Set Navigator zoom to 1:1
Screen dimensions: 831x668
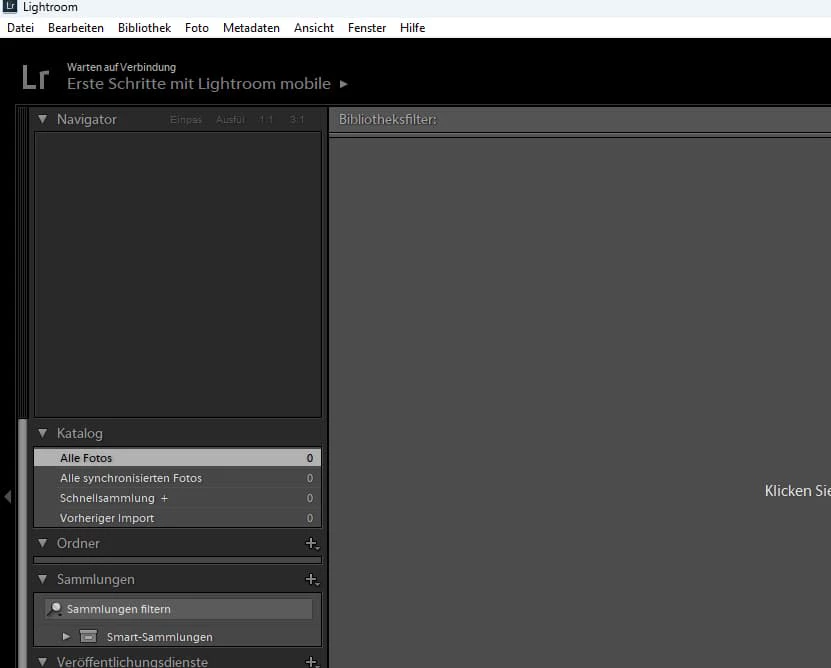(x=266, y=120)
